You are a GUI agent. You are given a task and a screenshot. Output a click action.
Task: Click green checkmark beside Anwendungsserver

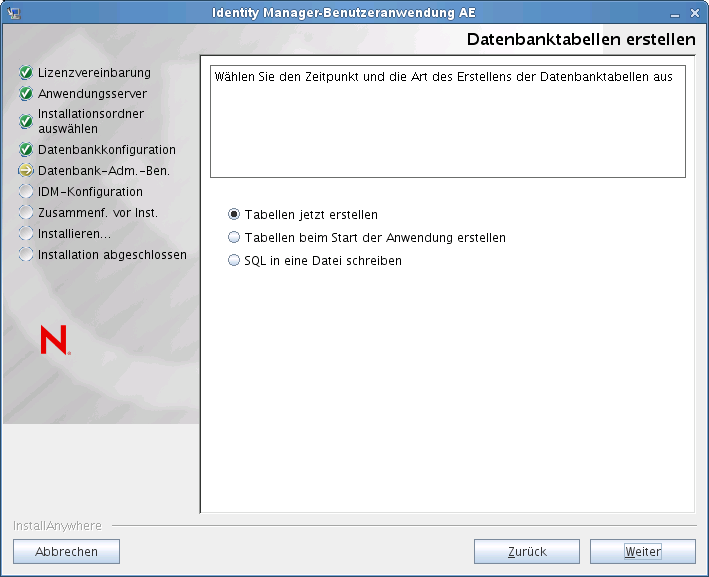(26, 94)
